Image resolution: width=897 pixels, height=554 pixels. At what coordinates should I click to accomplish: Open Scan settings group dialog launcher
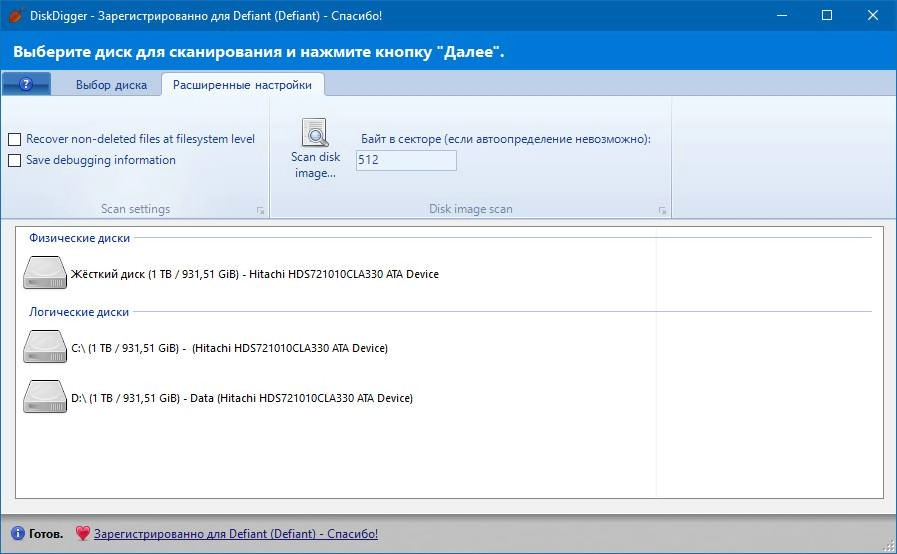click(x=261, y=211)
